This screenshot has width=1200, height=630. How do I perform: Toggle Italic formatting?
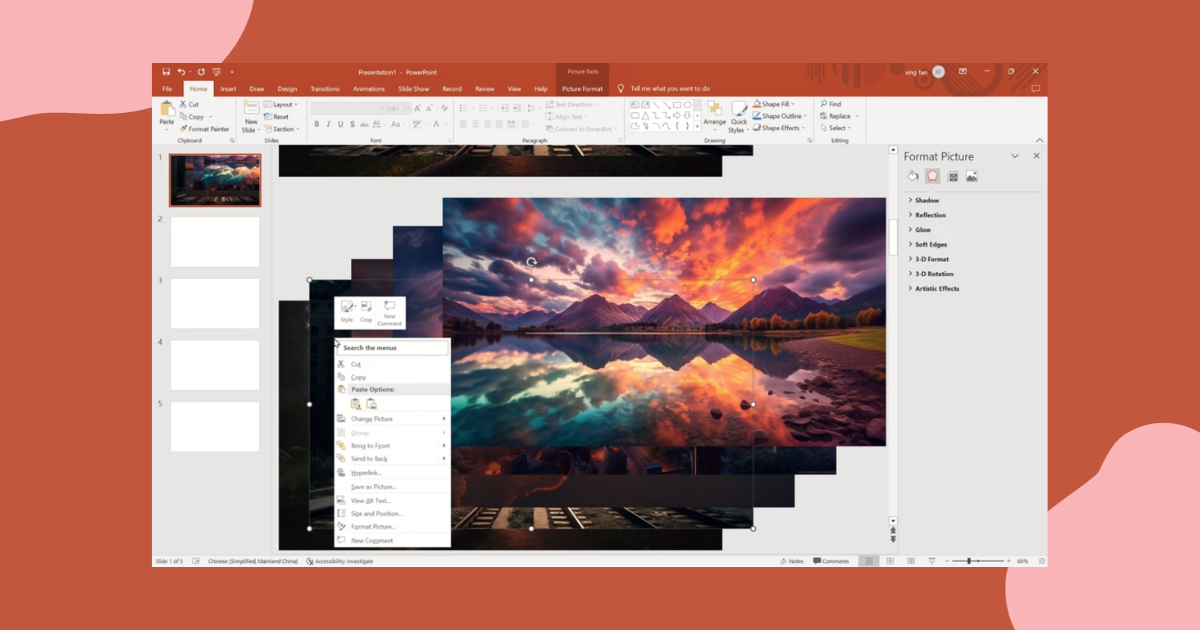(328, 124)
